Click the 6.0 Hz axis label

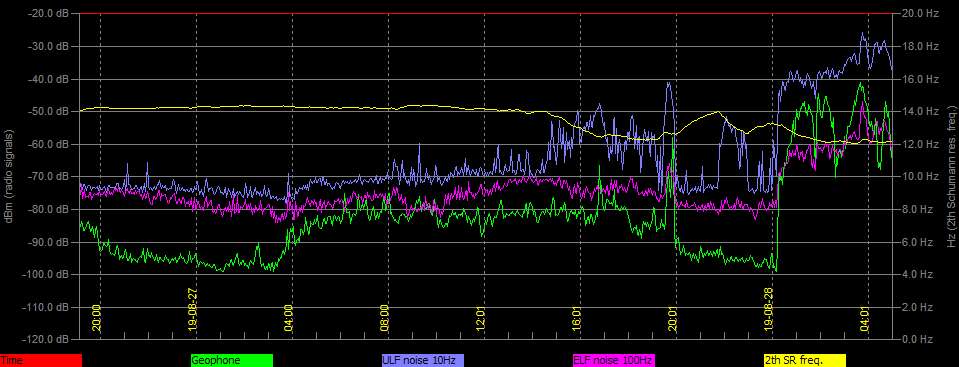[917, 242]
